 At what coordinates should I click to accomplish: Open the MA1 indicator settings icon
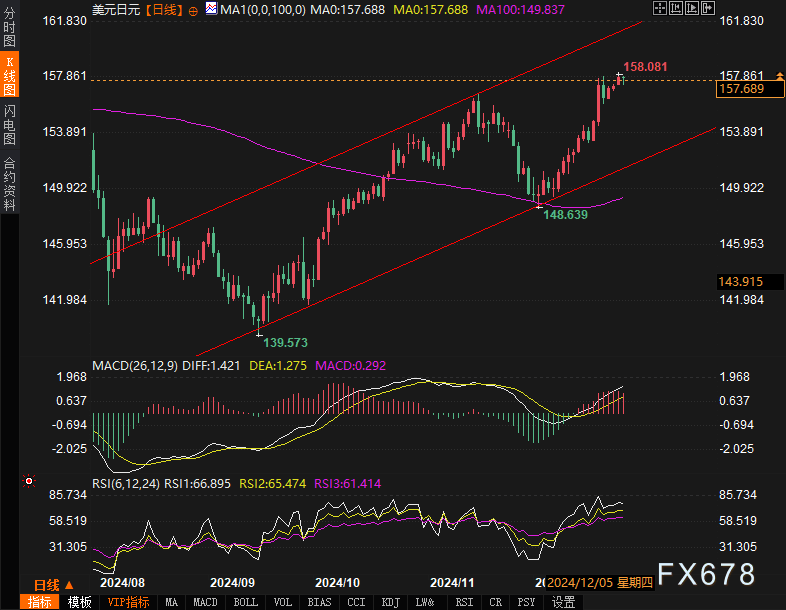(x=212, y=9)
